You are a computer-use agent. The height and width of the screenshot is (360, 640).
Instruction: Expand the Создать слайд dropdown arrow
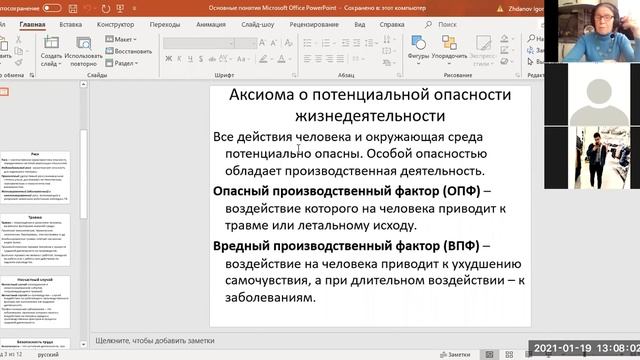[x=60, y=64]
